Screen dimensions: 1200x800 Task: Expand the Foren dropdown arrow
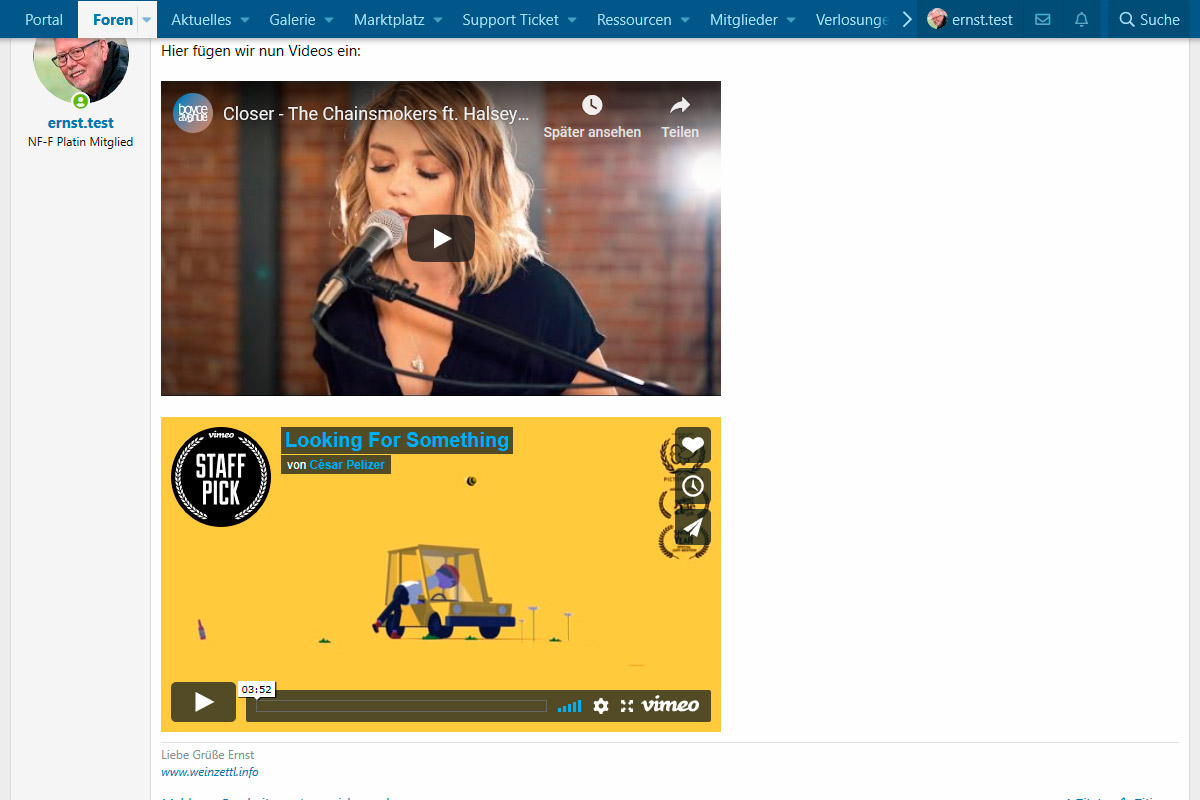(147, 20)
